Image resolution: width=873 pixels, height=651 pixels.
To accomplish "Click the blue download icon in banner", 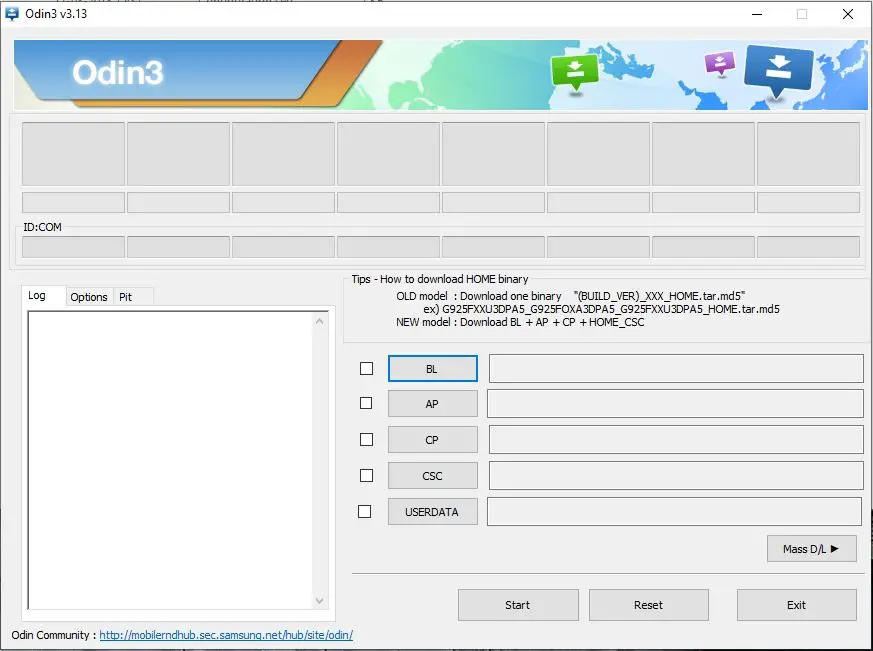I will tap(778, 71).
